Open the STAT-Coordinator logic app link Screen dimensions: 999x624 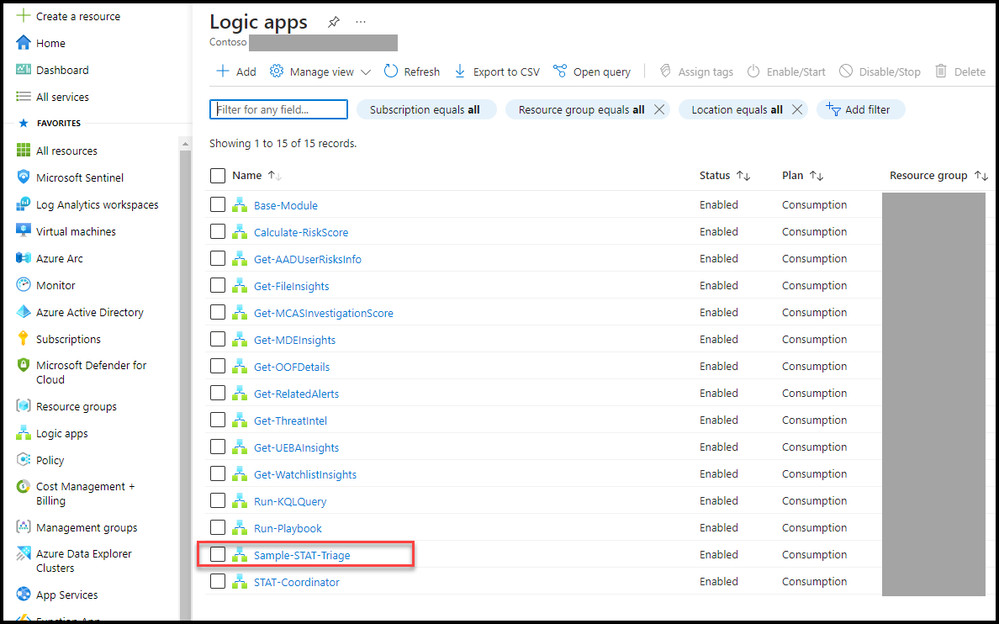pos(296,582)
